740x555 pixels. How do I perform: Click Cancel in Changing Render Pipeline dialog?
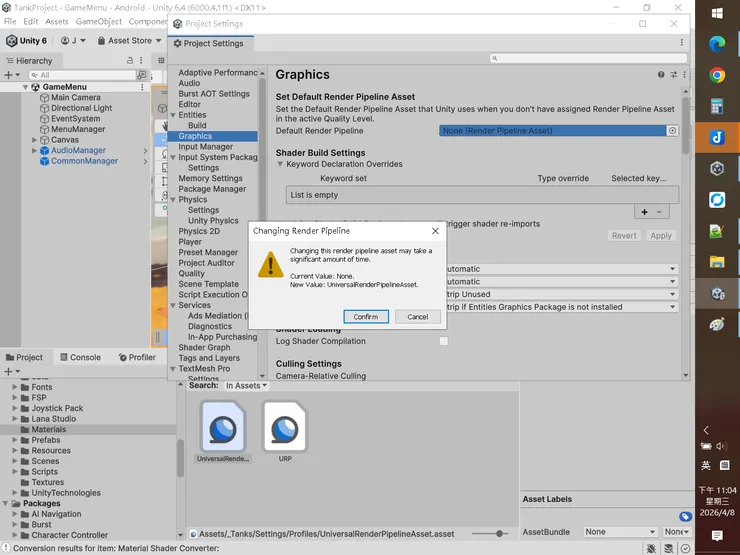click(x=418, y=317)
